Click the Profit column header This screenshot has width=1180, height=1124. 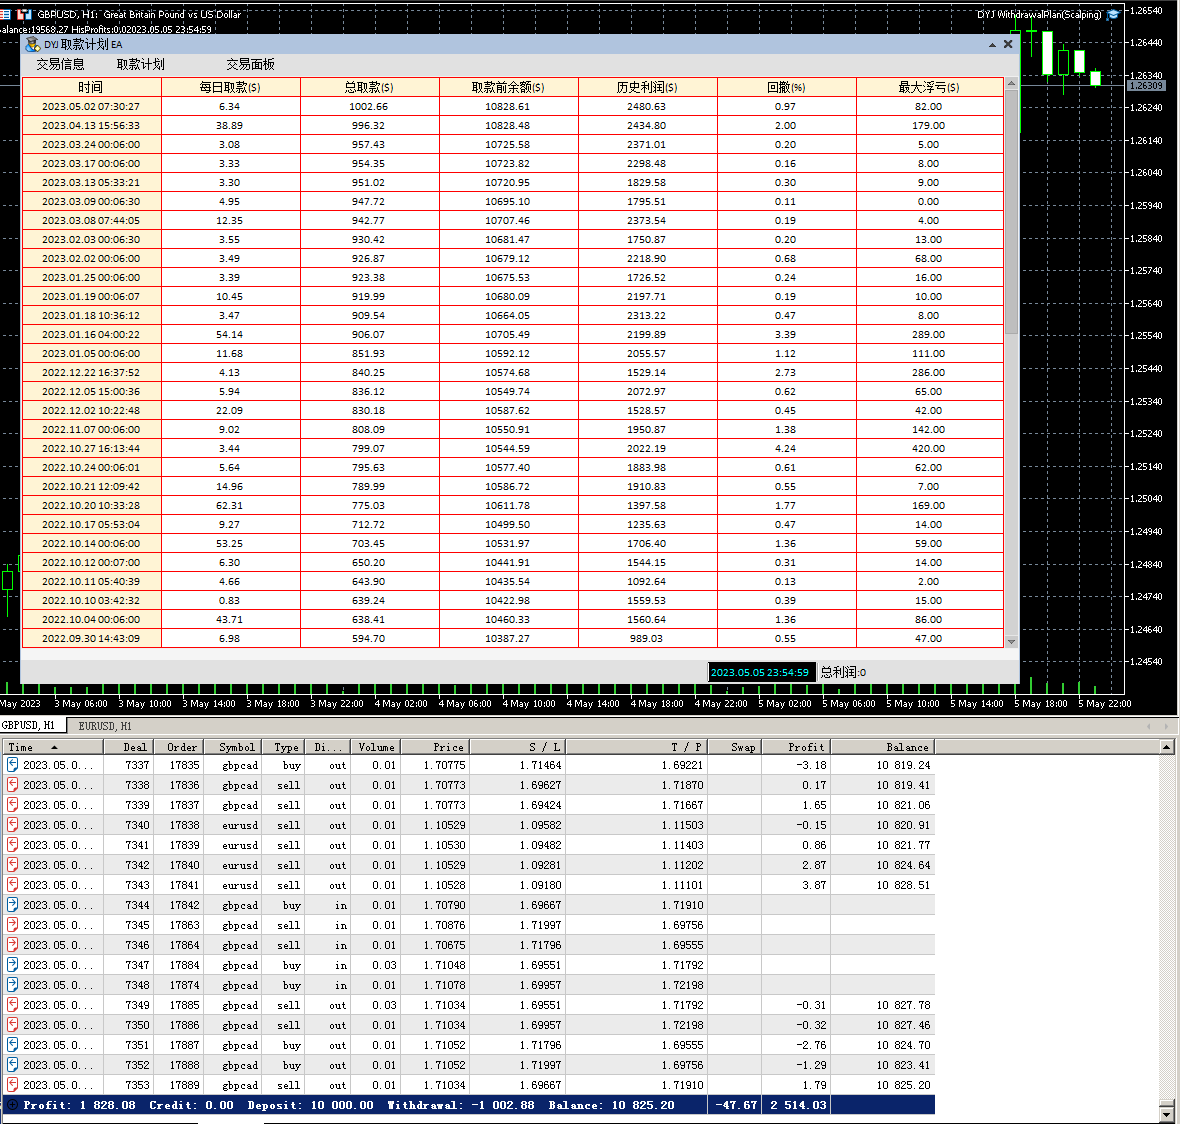coord(796,747)
